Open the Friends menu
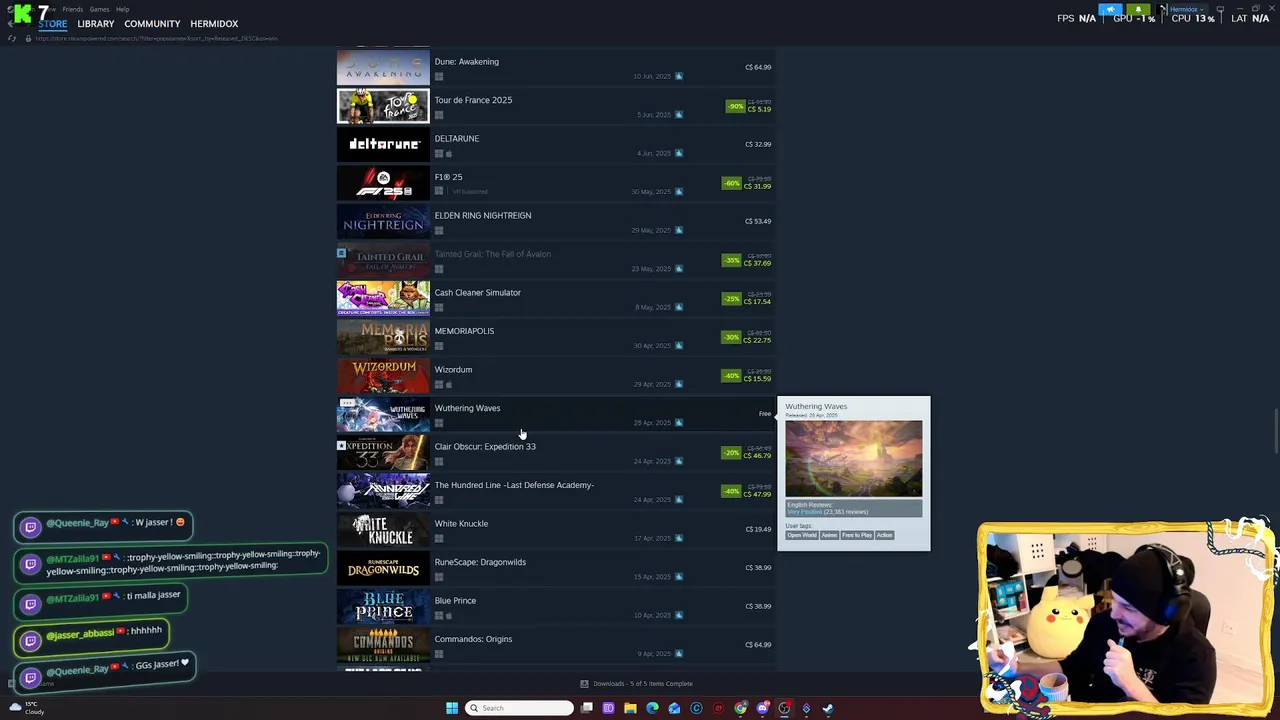 [x=73, y=9]
